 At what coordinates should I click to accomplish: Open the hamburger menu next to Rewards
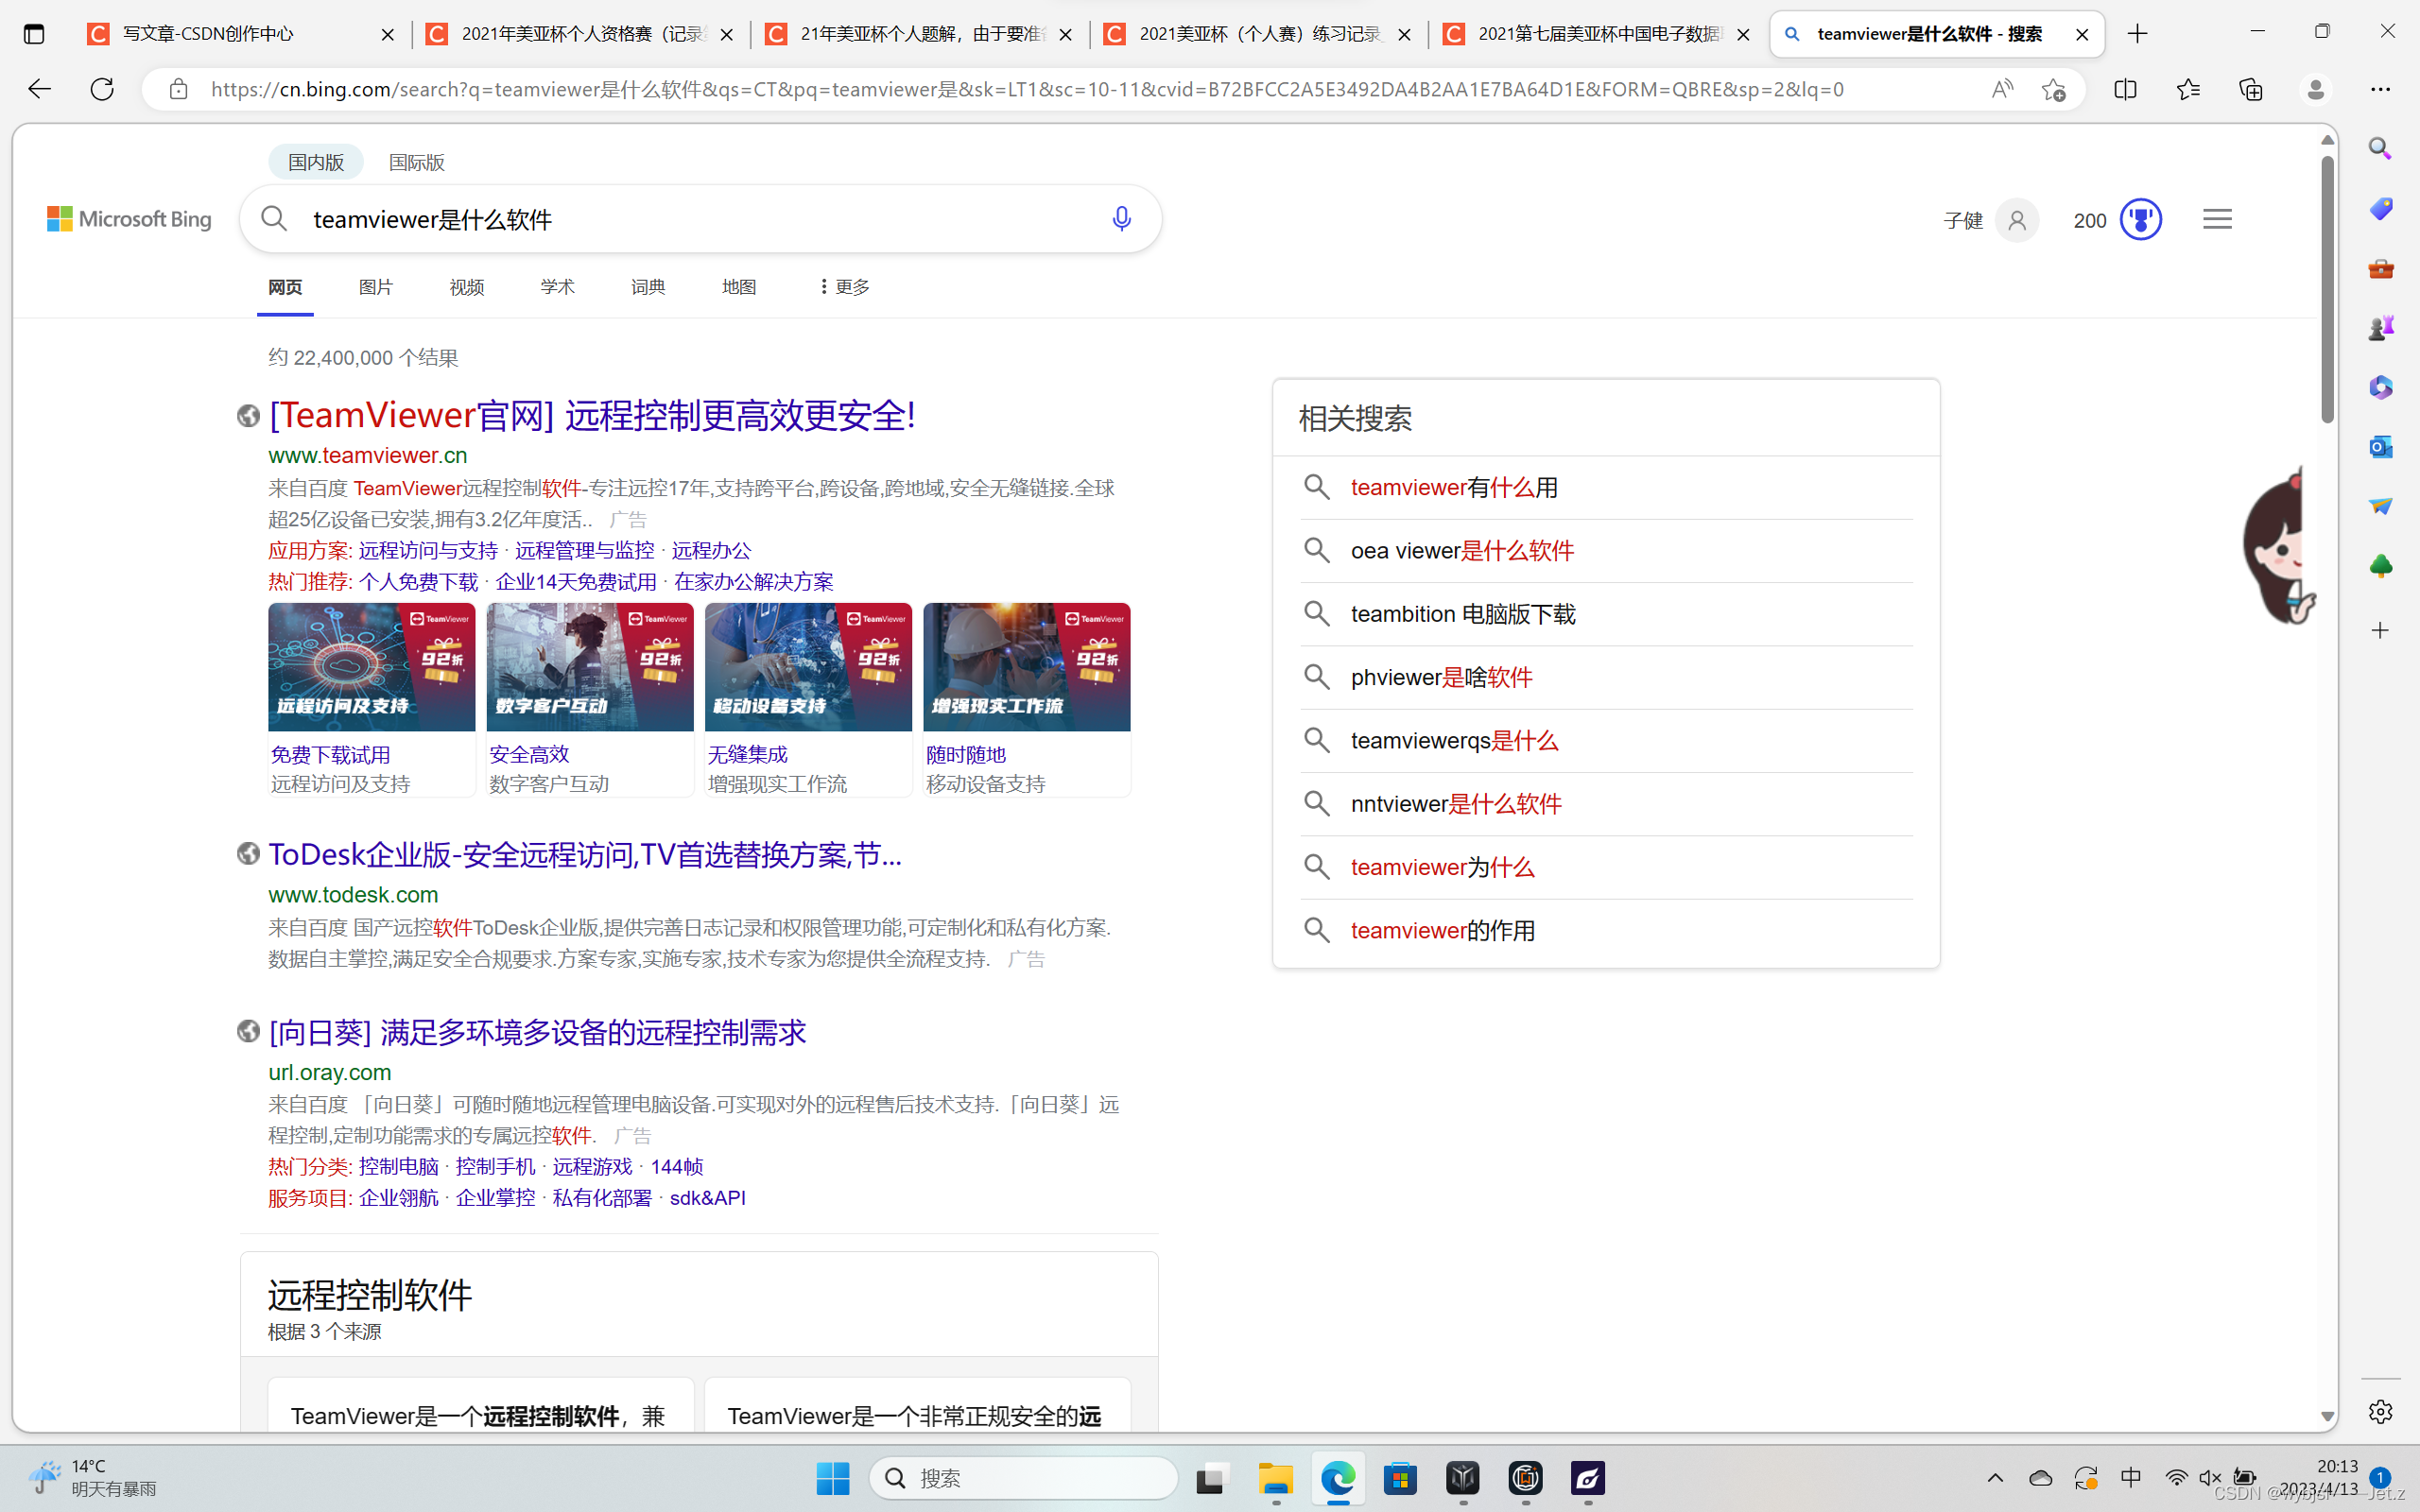tap(2216, 218)
